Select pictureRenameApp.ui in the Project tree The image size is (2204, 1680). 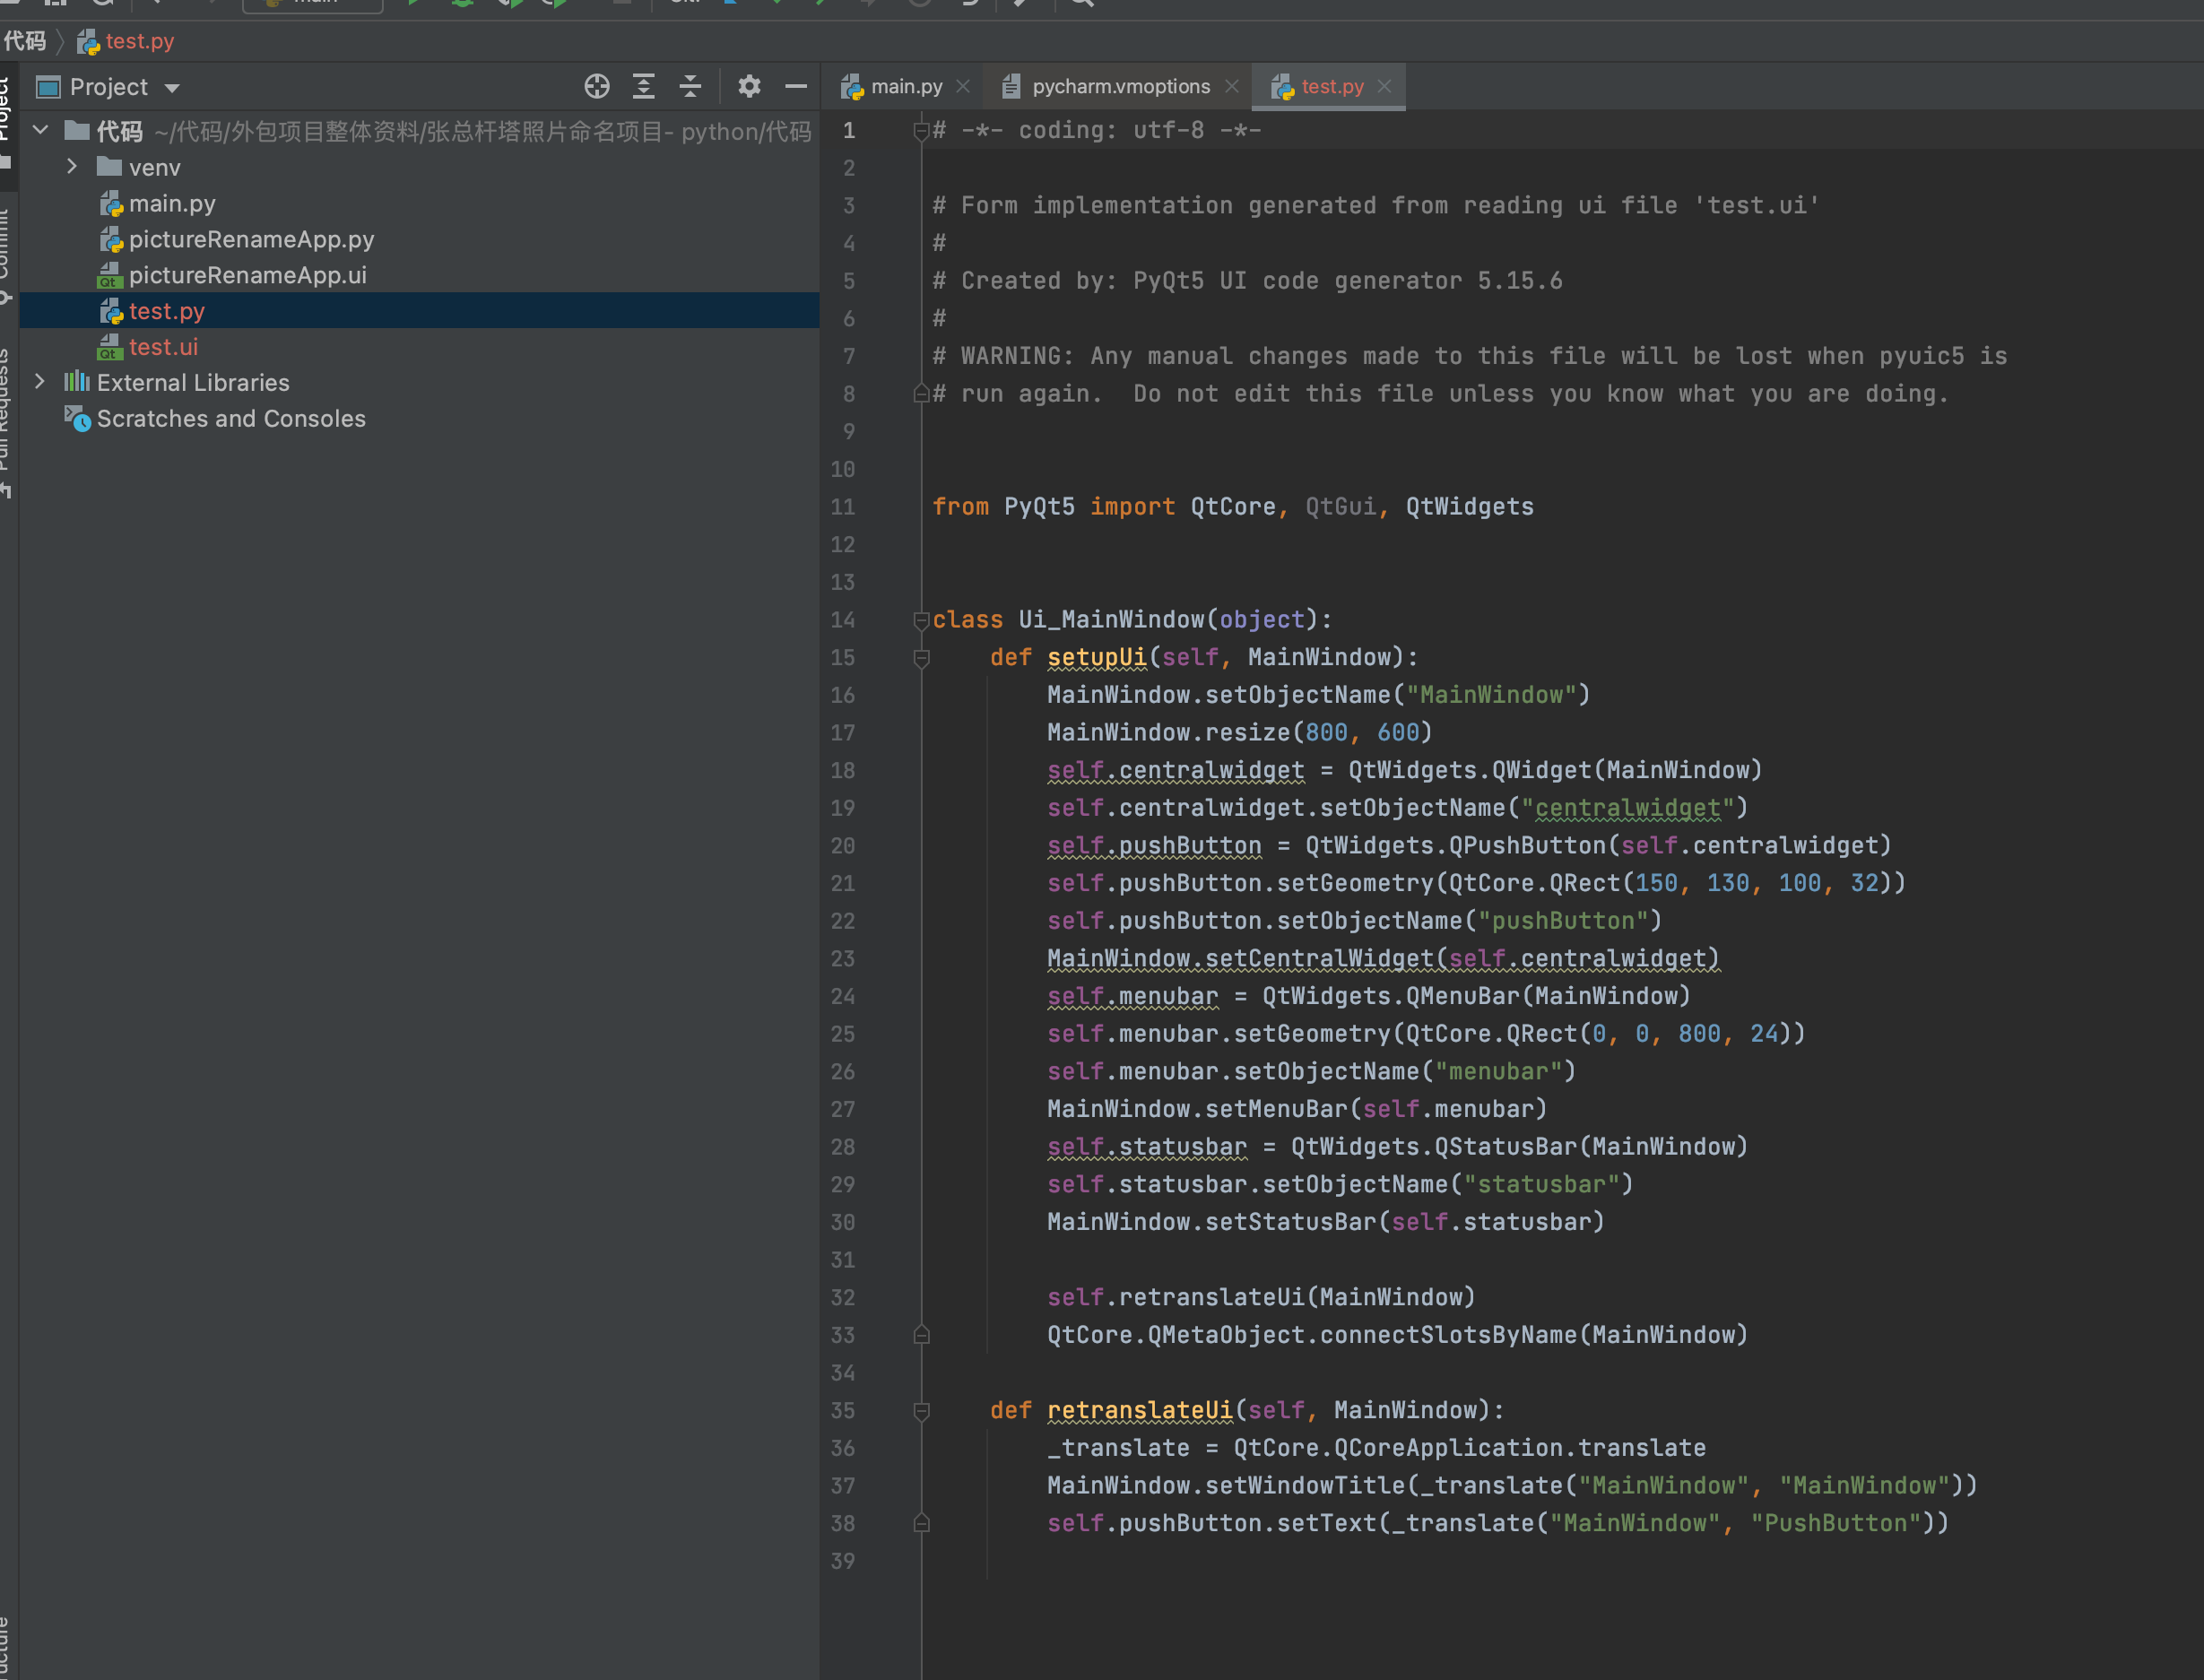click(248, 275)
